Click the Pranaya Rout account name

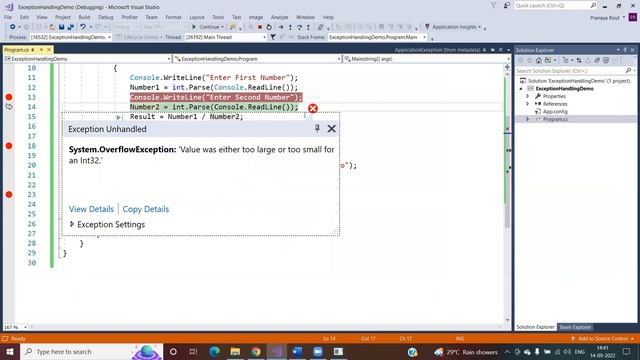604,18
